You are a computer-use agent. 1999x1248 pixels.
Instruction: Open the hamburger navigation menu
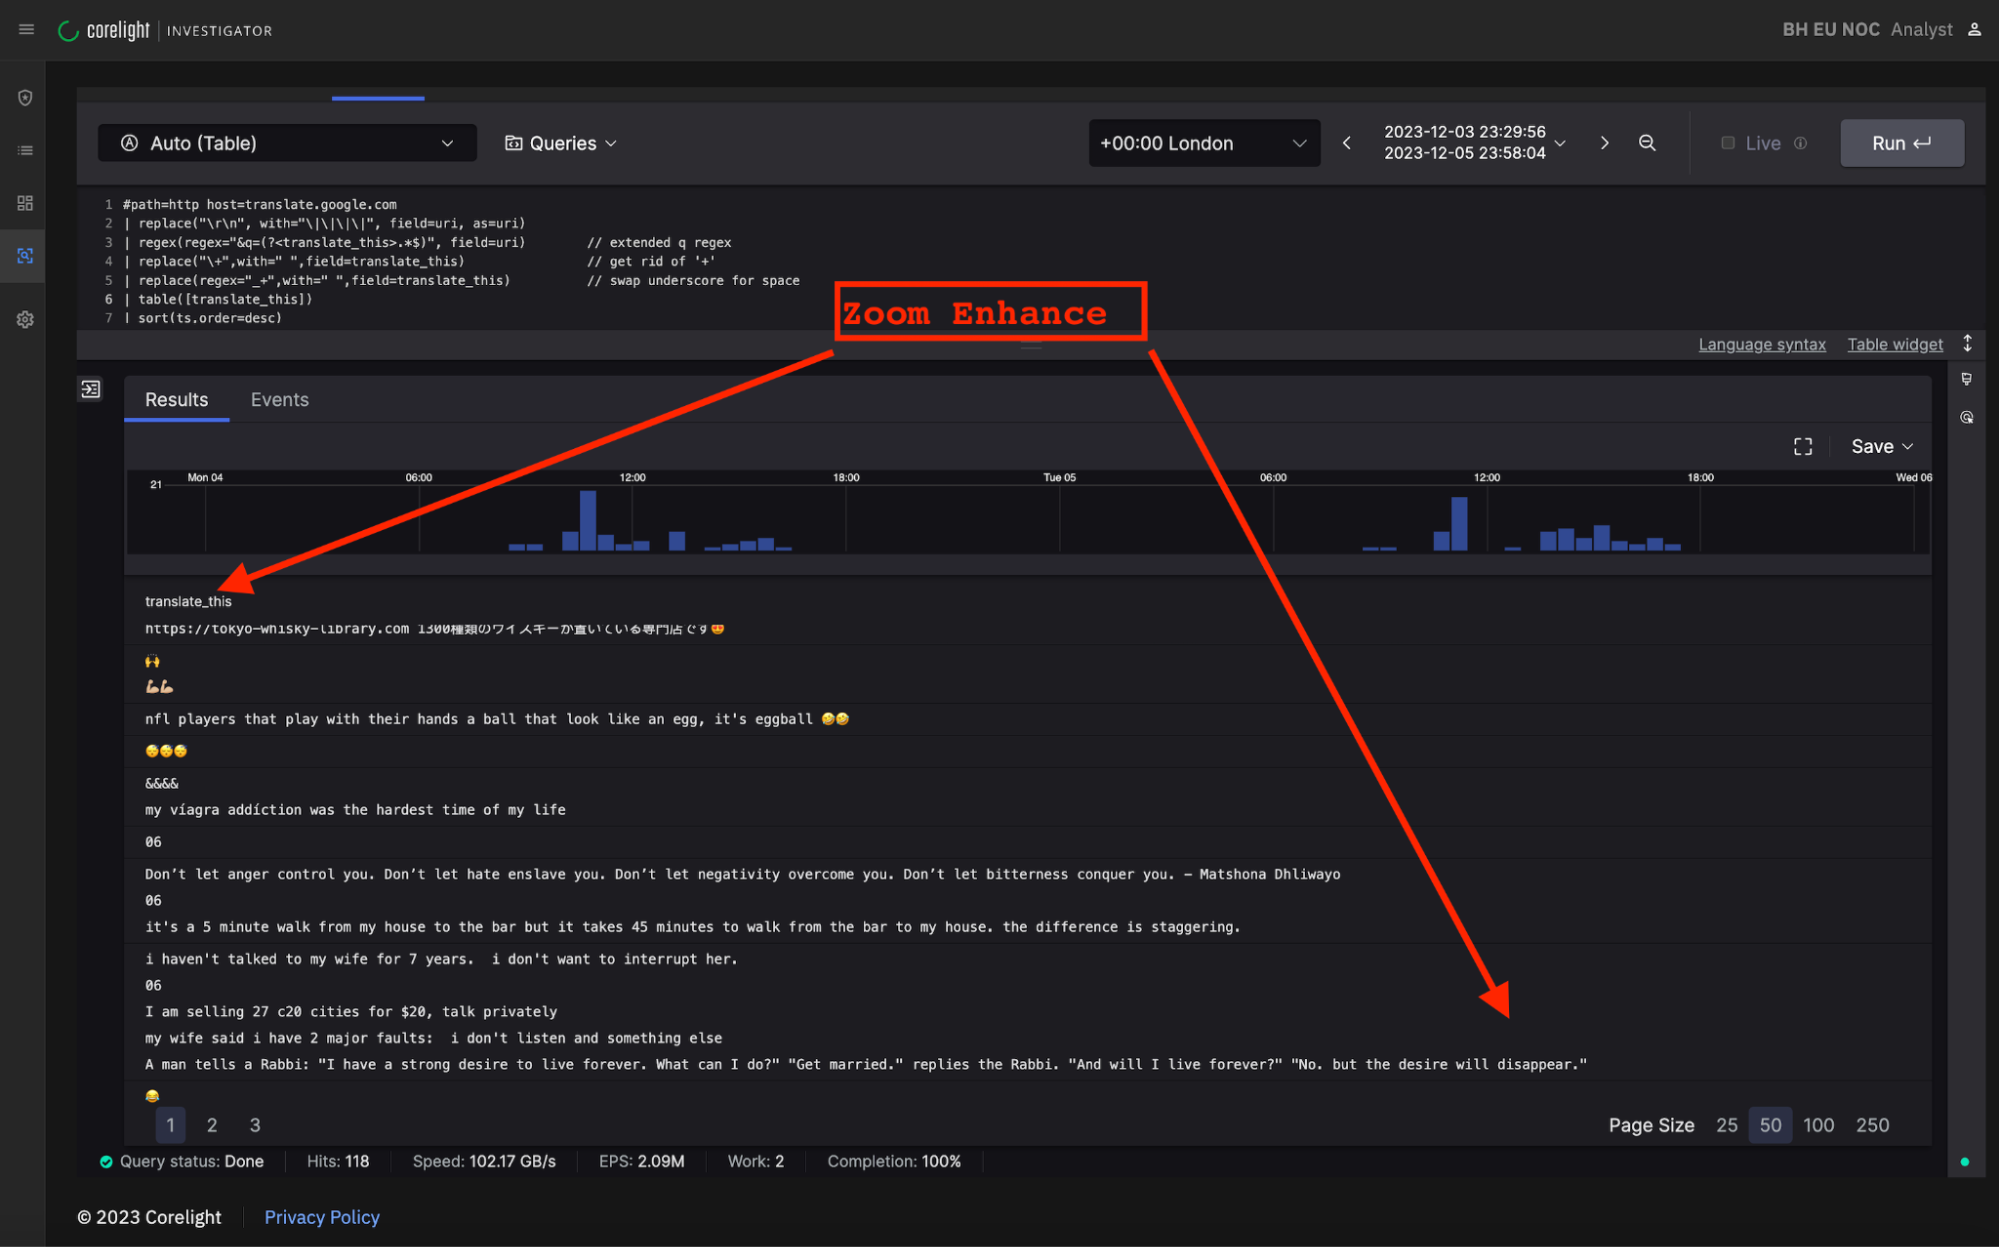pyautogui.click(x=26, y=30)
